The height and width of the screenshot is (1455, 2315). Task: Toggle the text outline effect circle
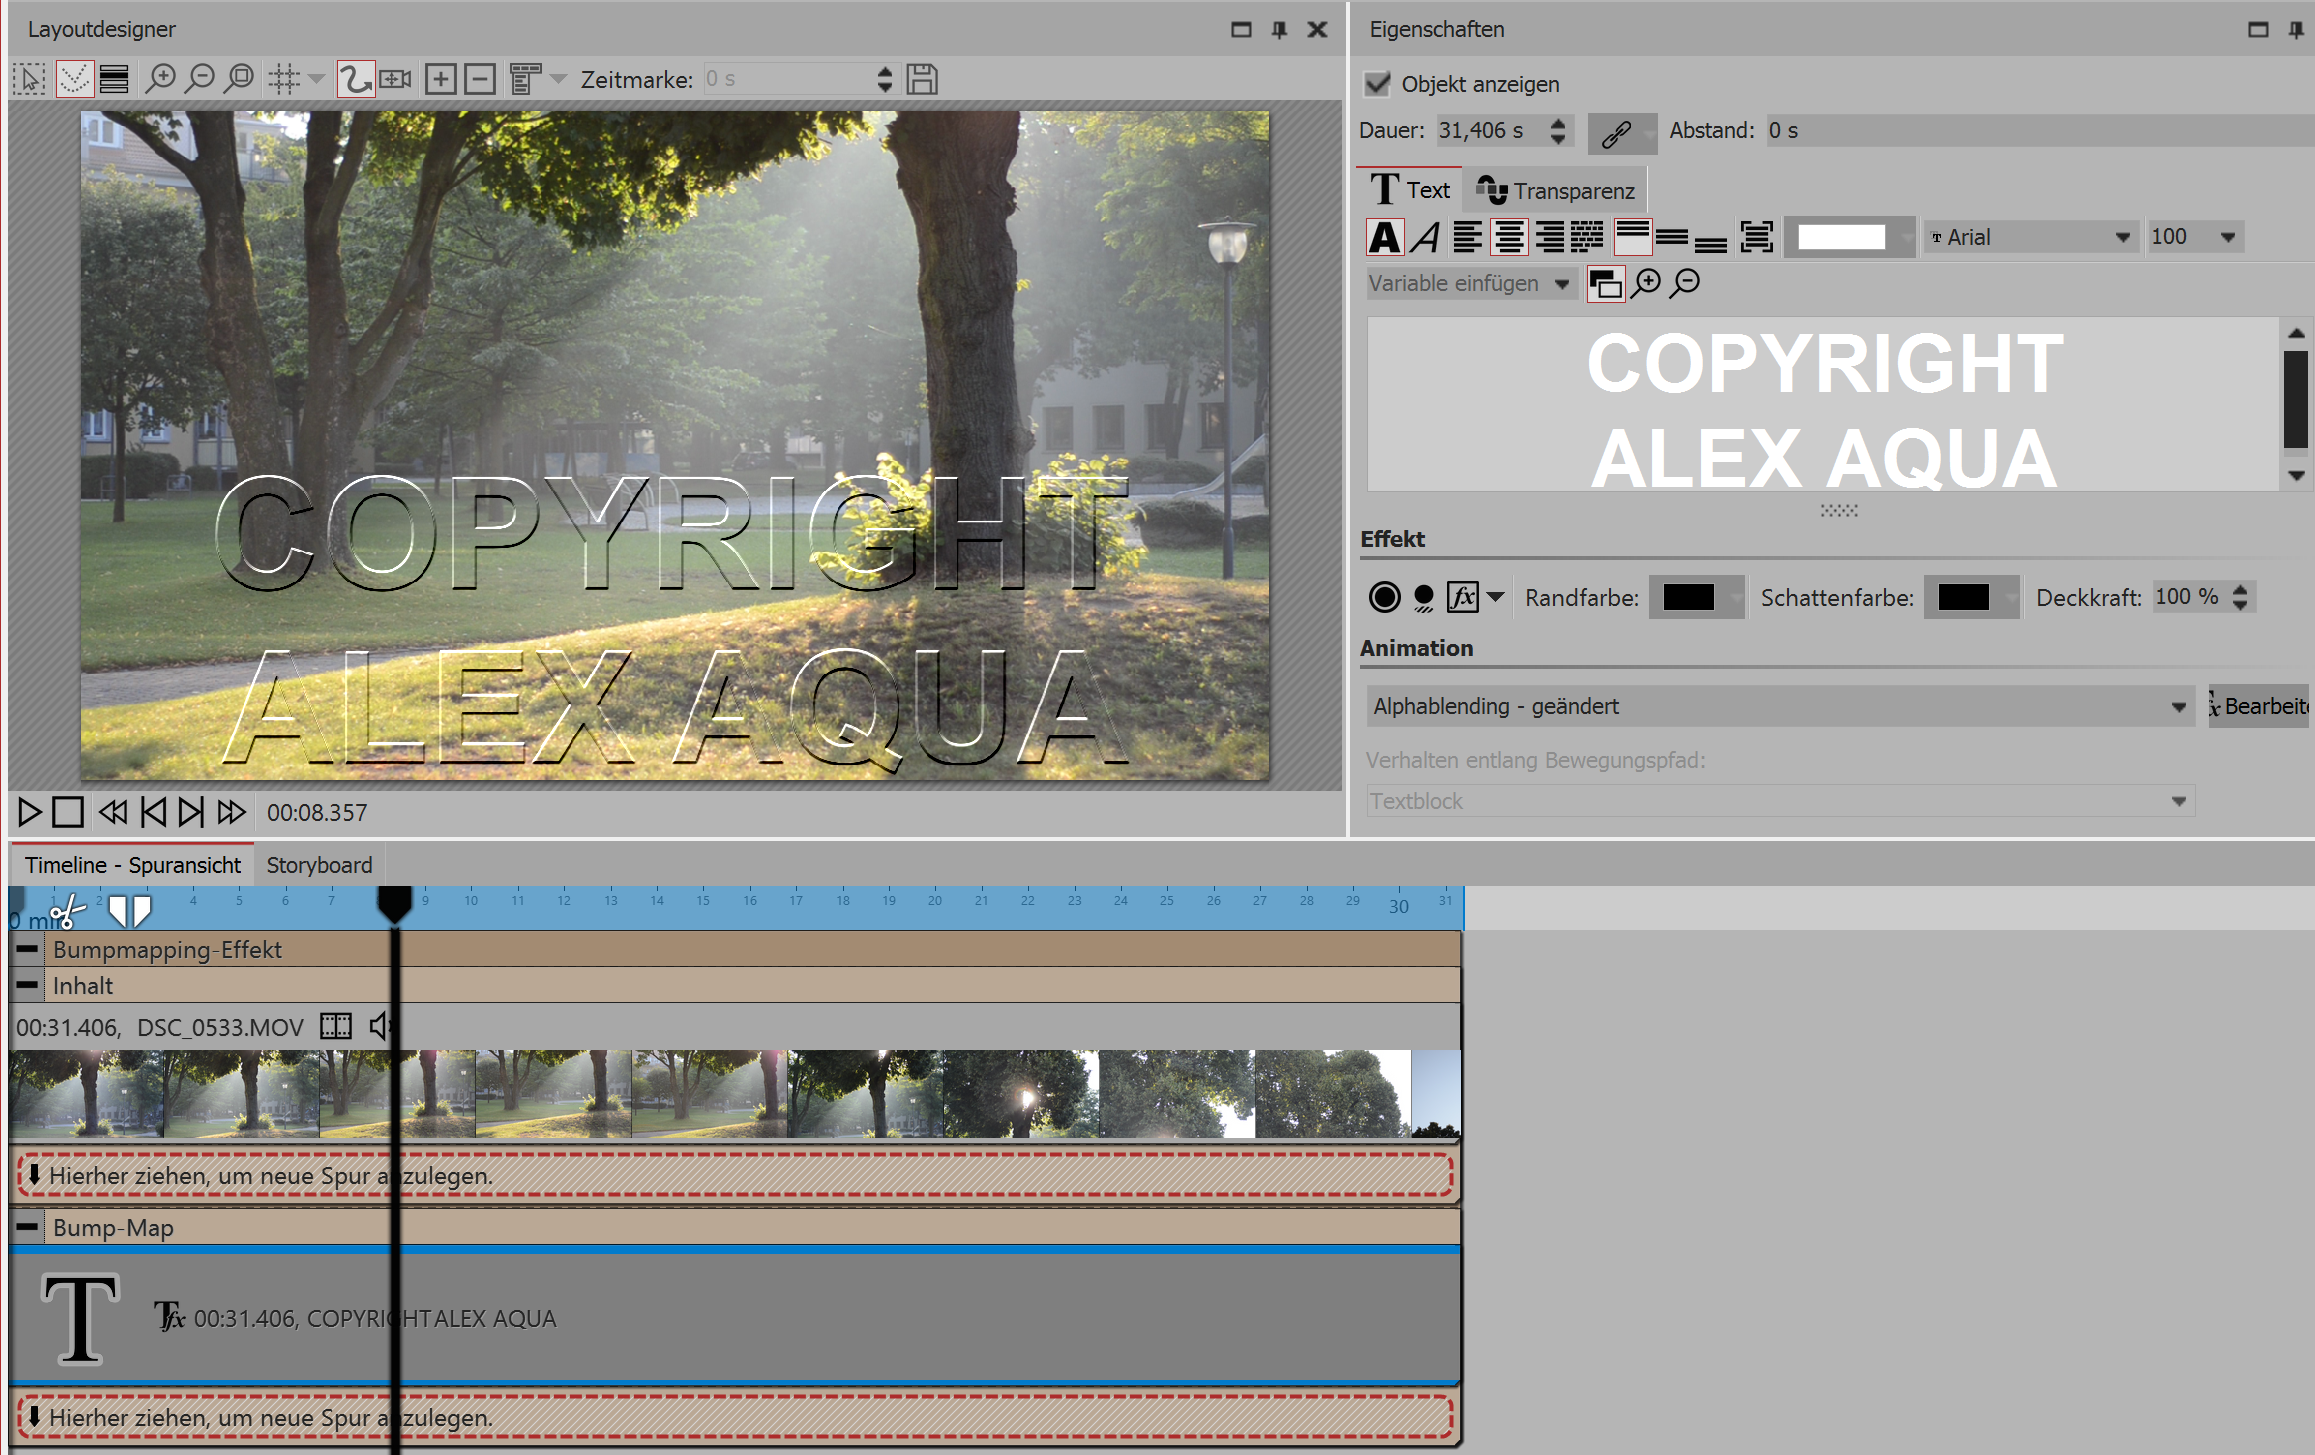click(1384, 598)
